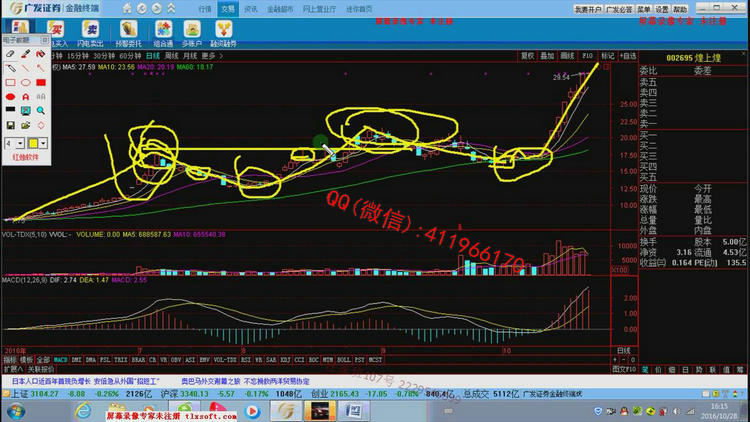Navigate back with the left arrow button
The image size is (750, 422).
click(142, 9)
